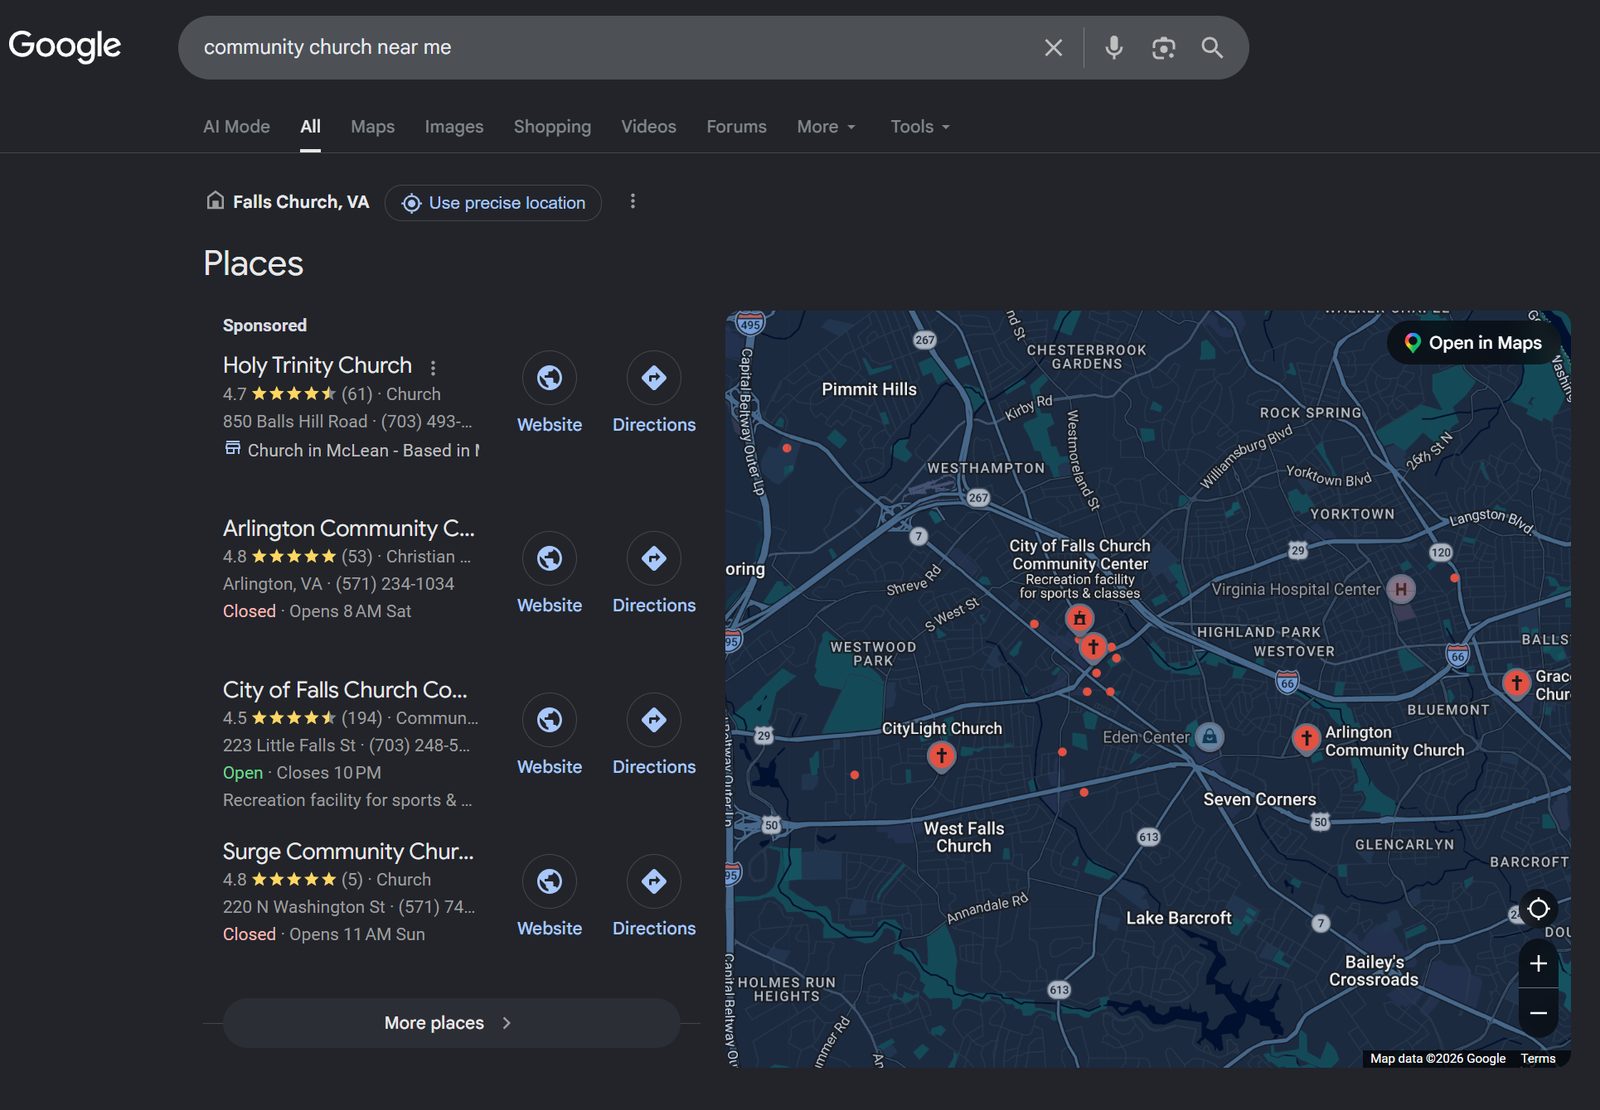The width and height of the screenshot is (1600, 1110).
Task: Zoom out on the map
Action: tap(1538, 1013)
